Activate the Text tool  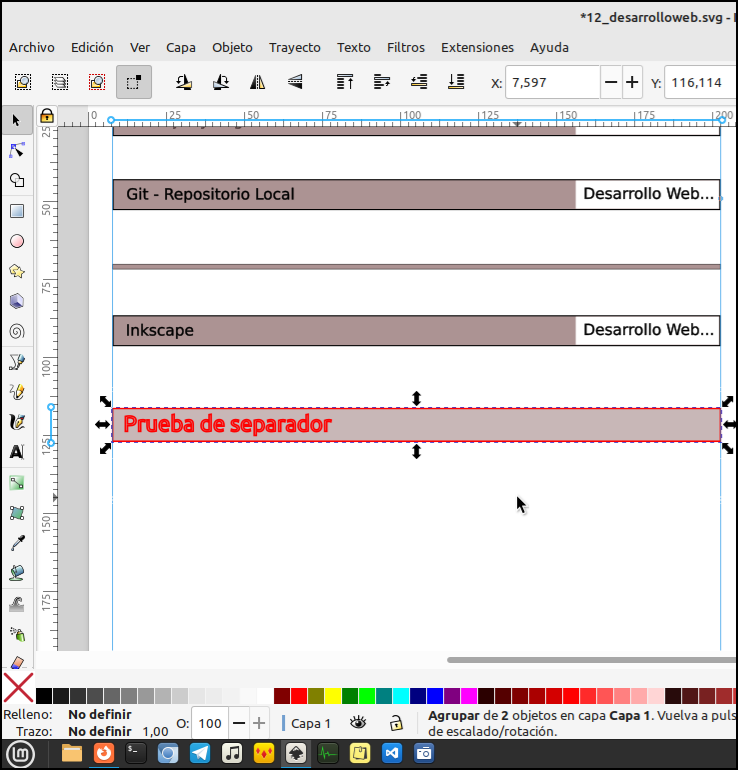point(17,452)
